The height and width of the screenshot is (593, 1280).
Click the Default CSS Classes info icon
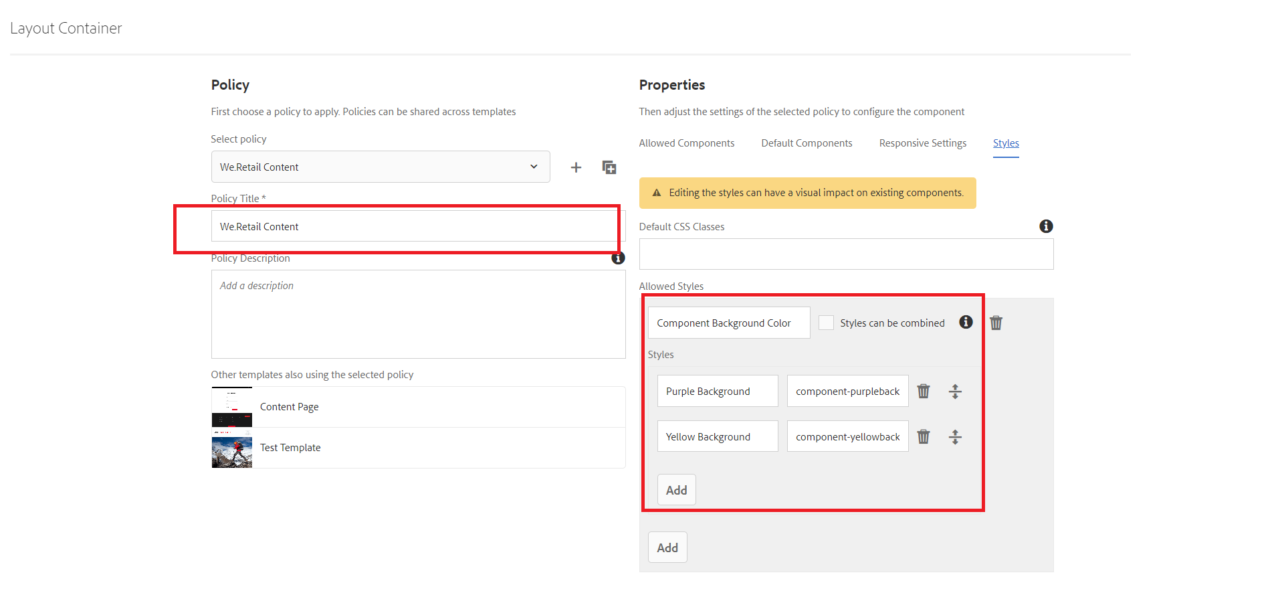tap(1045, 226)
